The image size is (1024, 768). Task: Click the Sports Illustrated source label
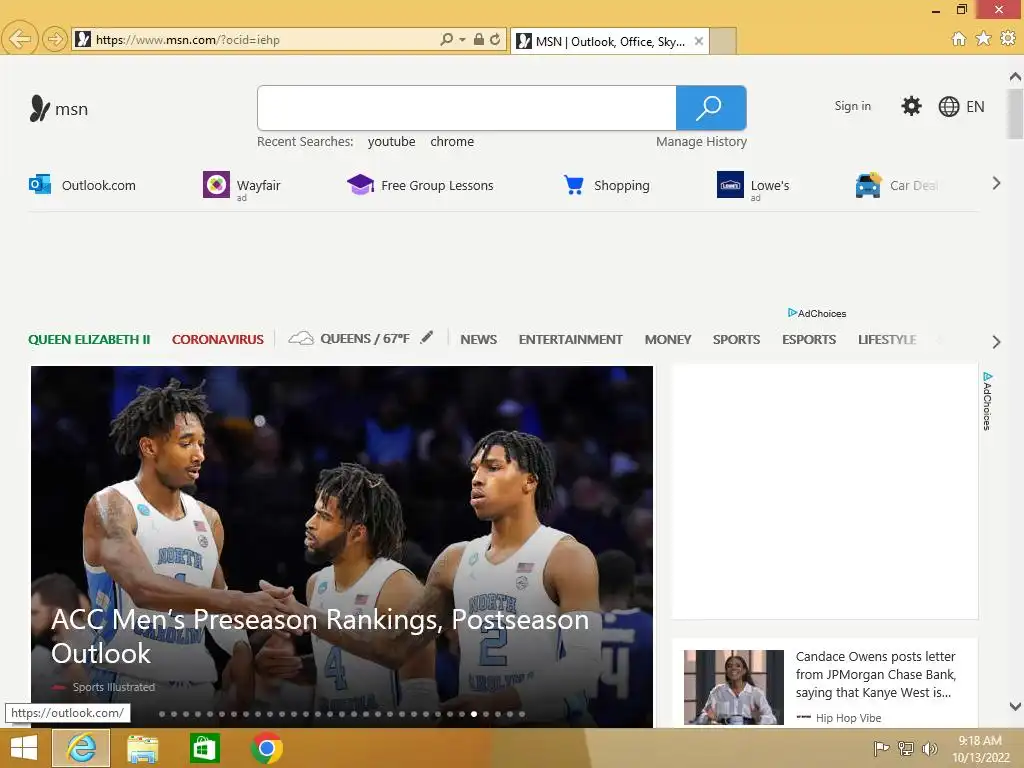coord(114,687)
